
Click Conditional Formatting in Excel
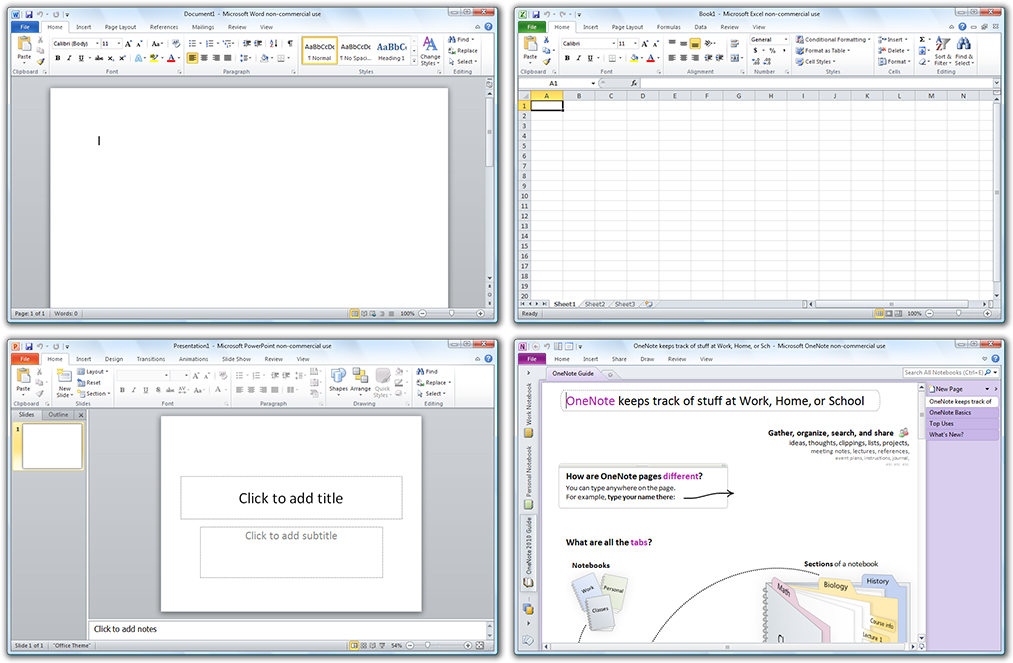(833, 39)
